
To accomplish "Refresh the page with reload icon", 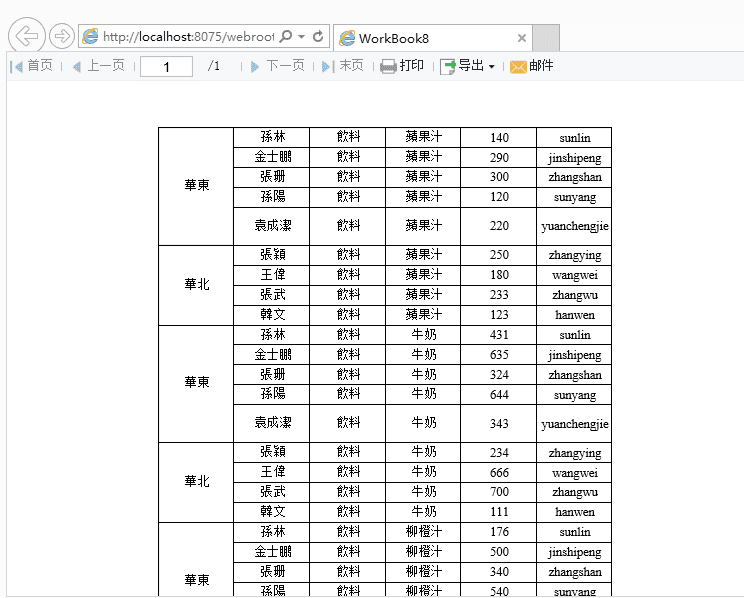I will [x=318, y=37].
